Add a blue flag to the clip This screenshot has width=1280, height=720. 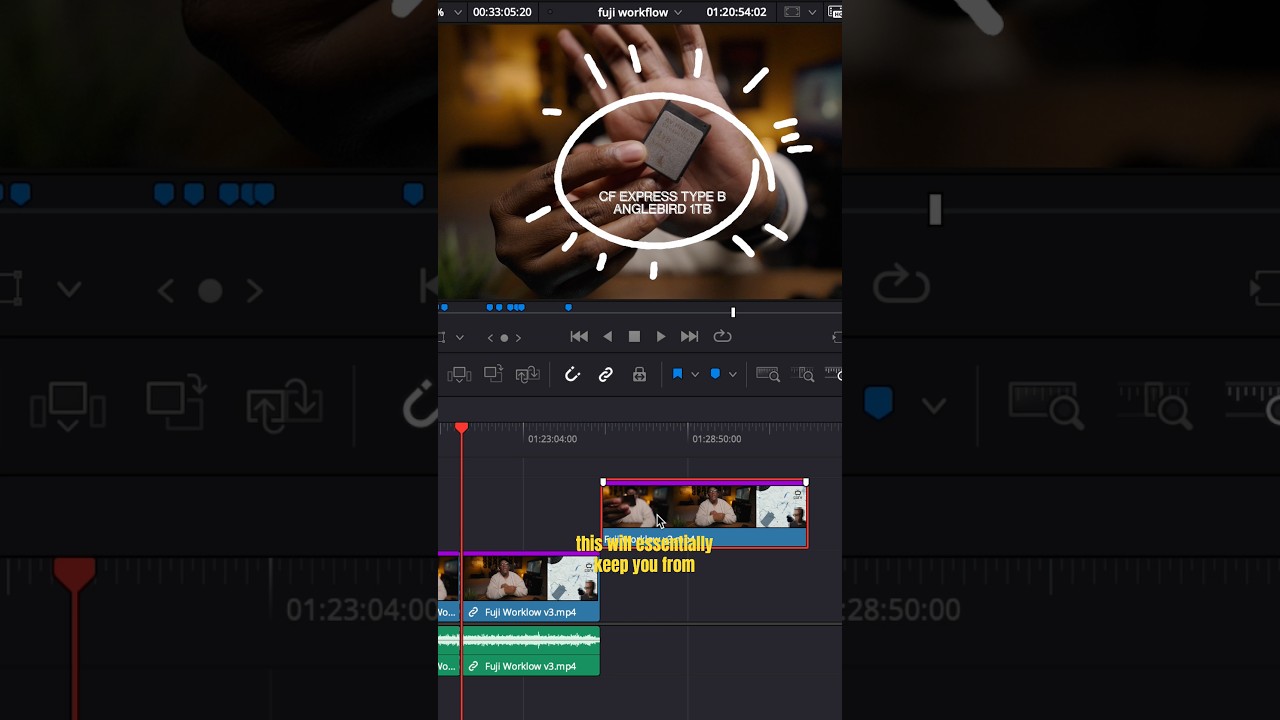pyautogui.click(x=677, y=374)
